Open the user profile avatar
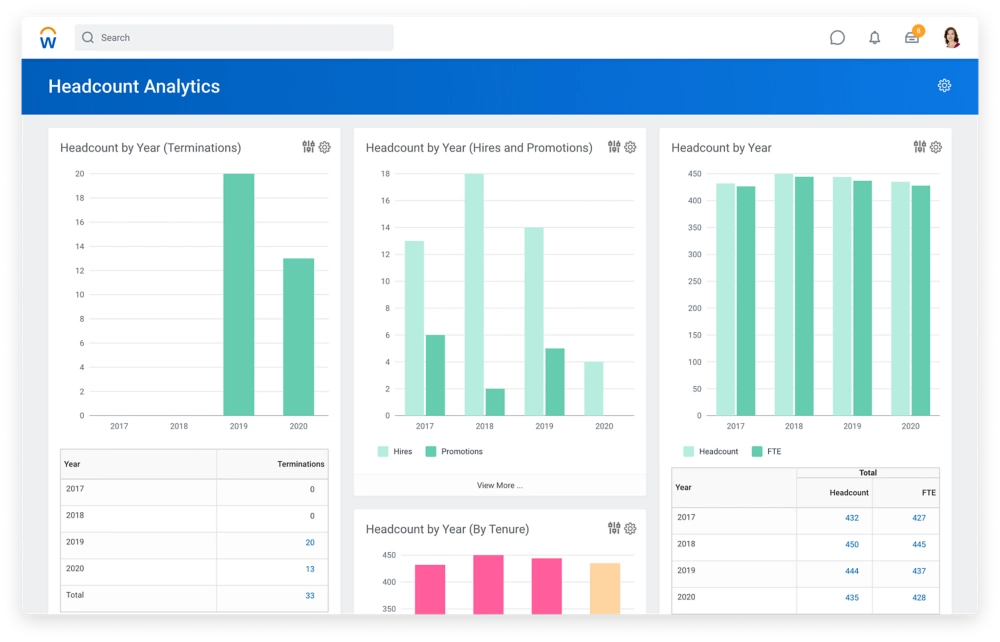The width and height of the screenshot is (1000, 642). coord(951,38)
